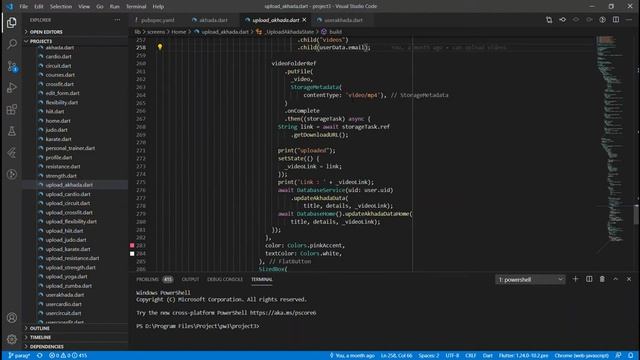Open the Edit menu
The width and height of the screenshot is (640, 360).
(38, 7)
